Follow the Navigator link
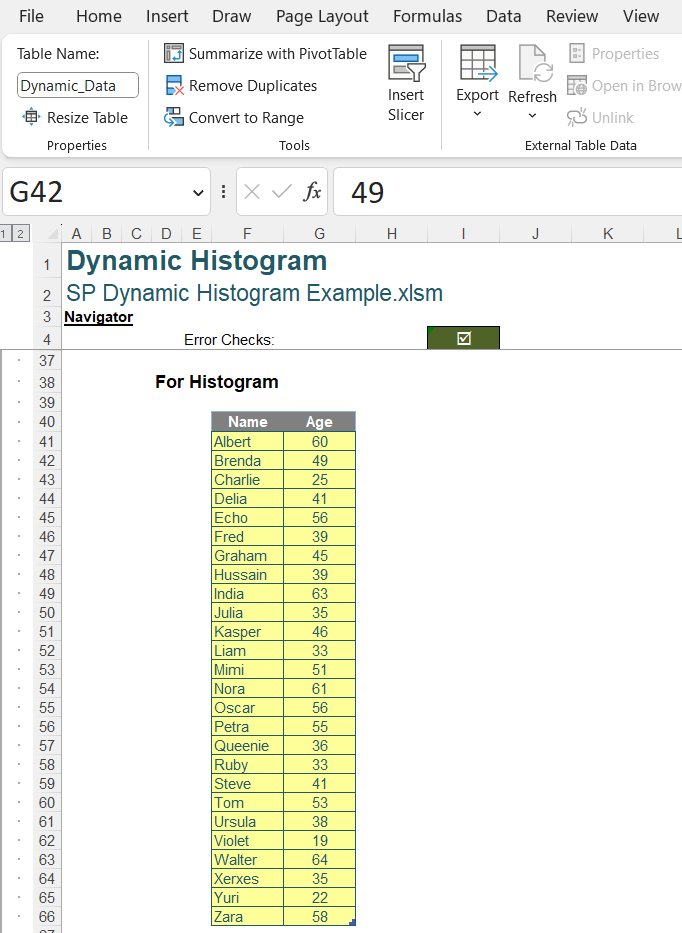The width and height of the screenshot is (682, 933). pos(98,317)
